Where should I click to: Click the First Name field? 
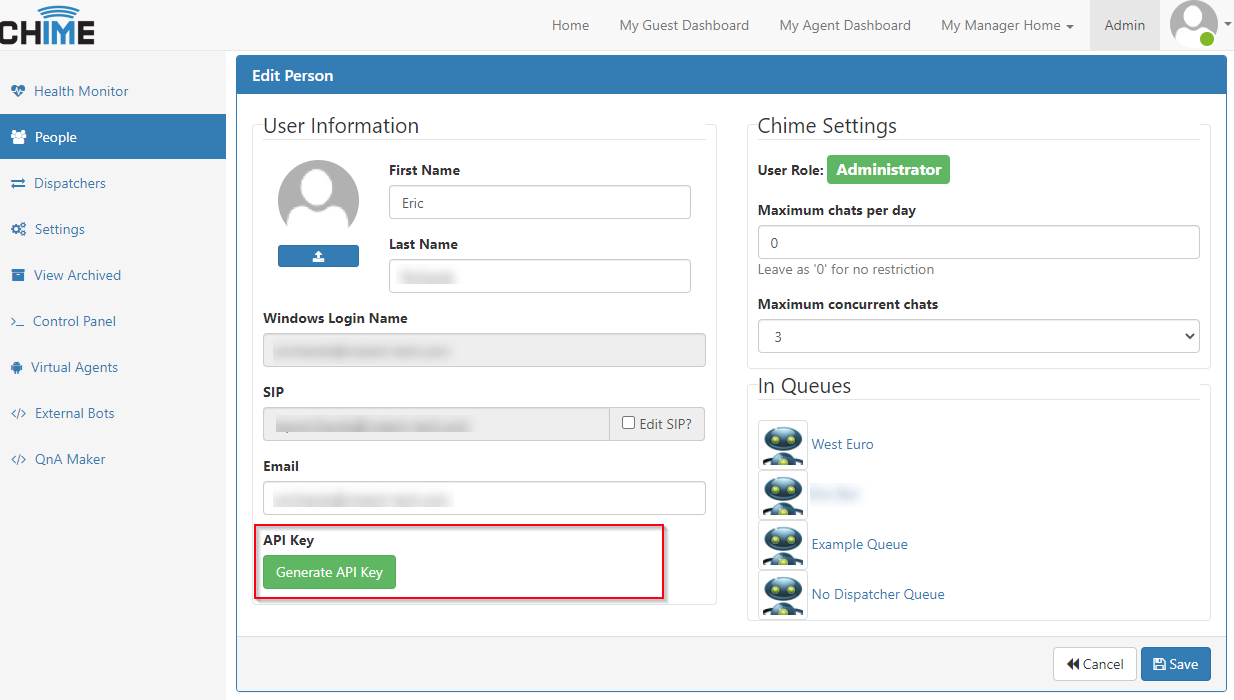pyautogui.click(x=539, y=202)
